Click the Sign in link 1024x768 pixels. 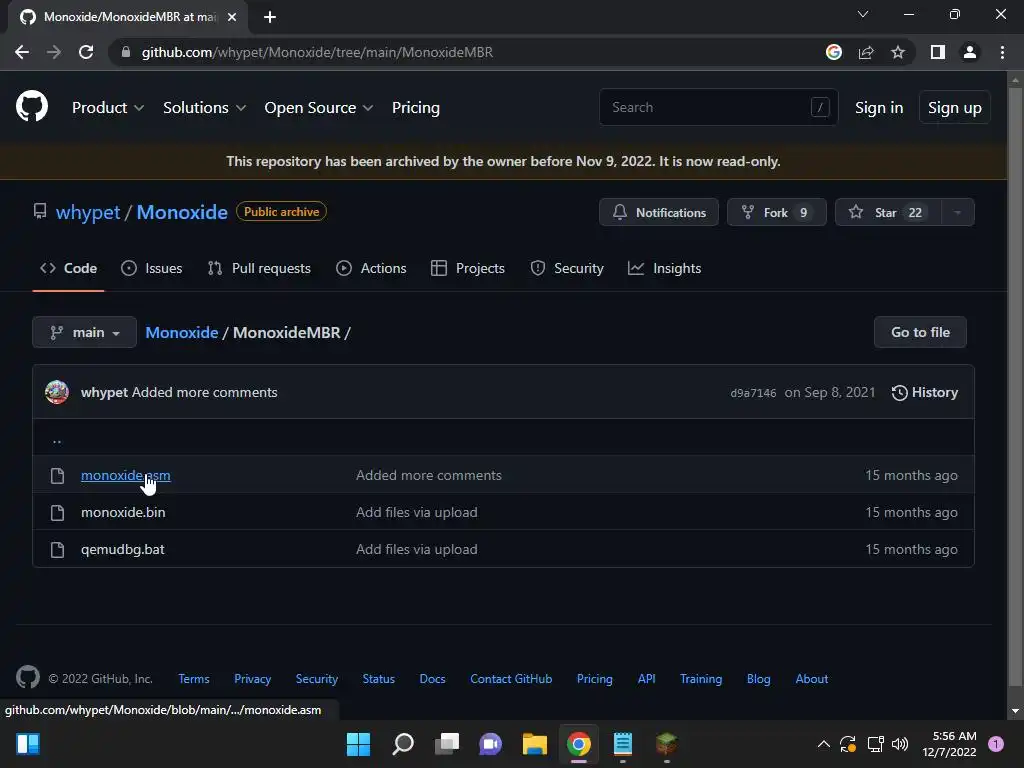coord(879,108)
